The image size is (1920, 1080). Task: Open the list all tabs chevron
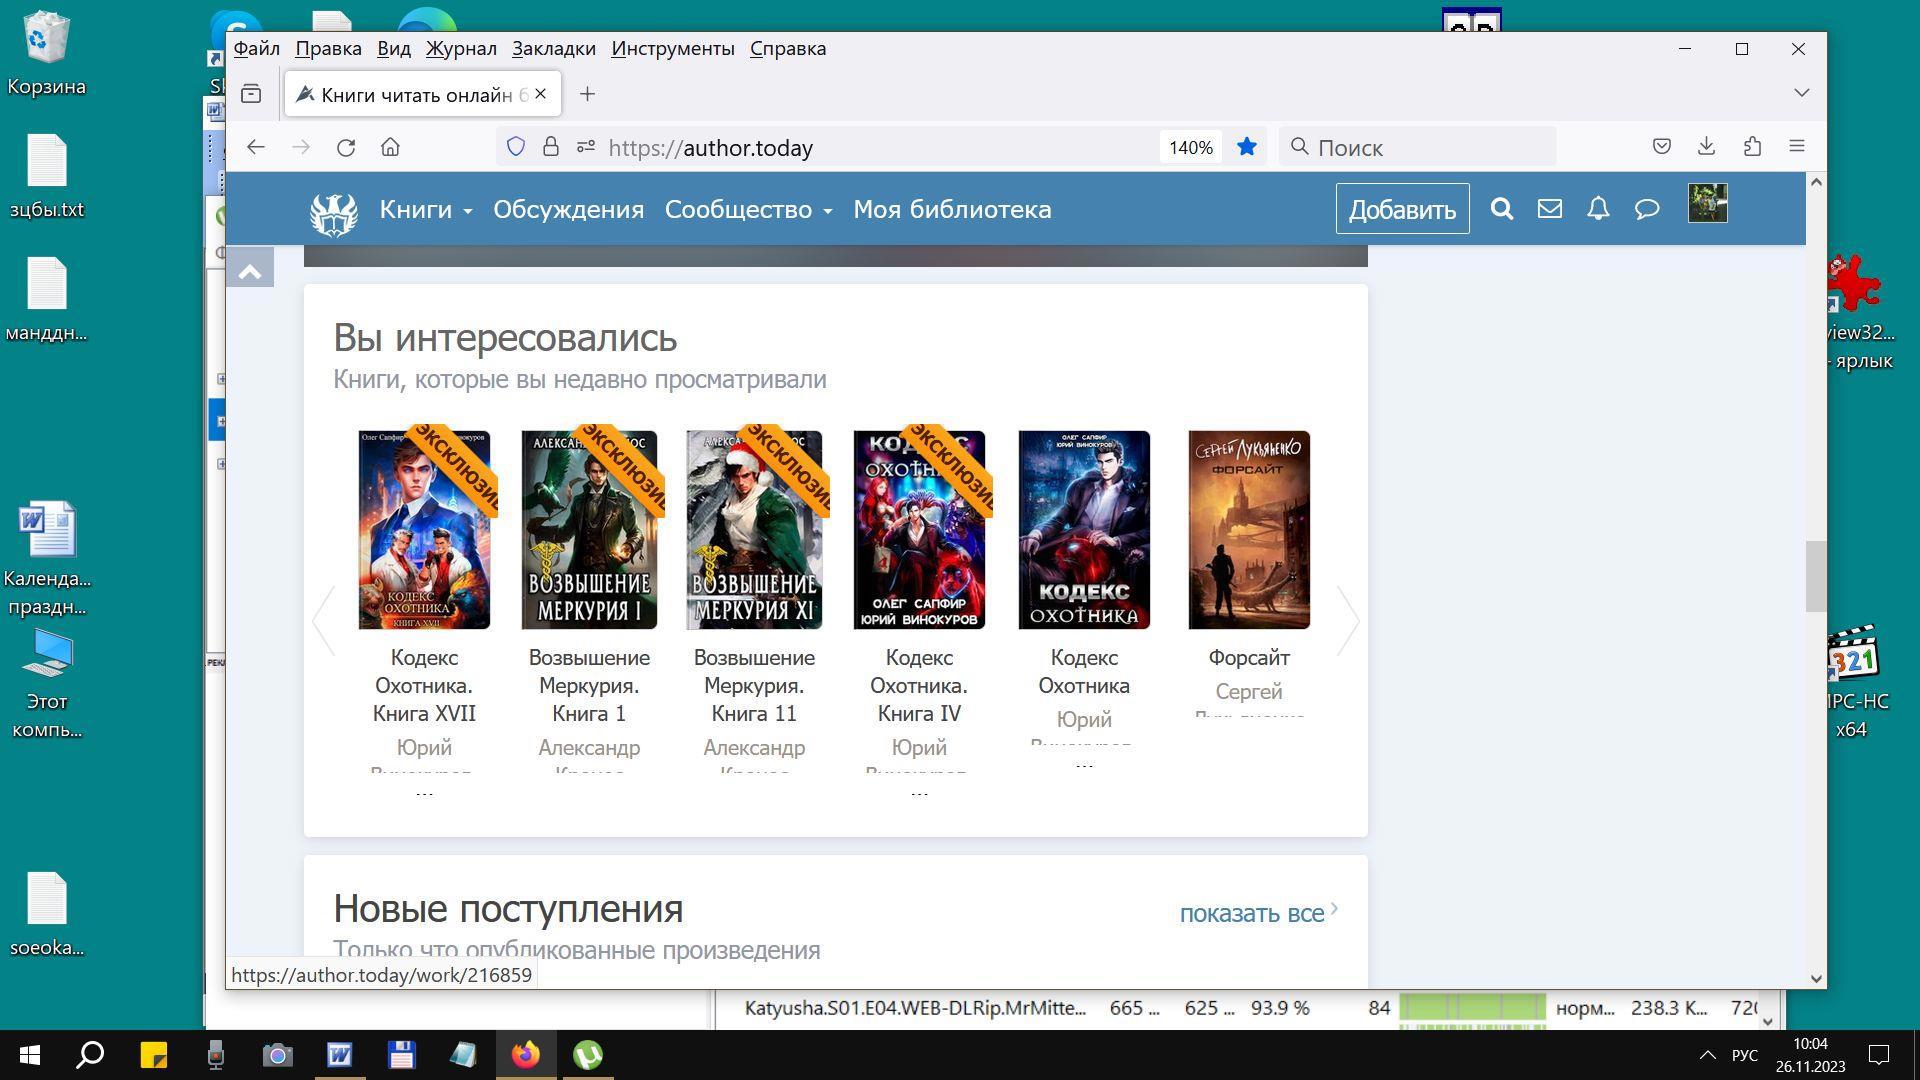(1801, 93)
